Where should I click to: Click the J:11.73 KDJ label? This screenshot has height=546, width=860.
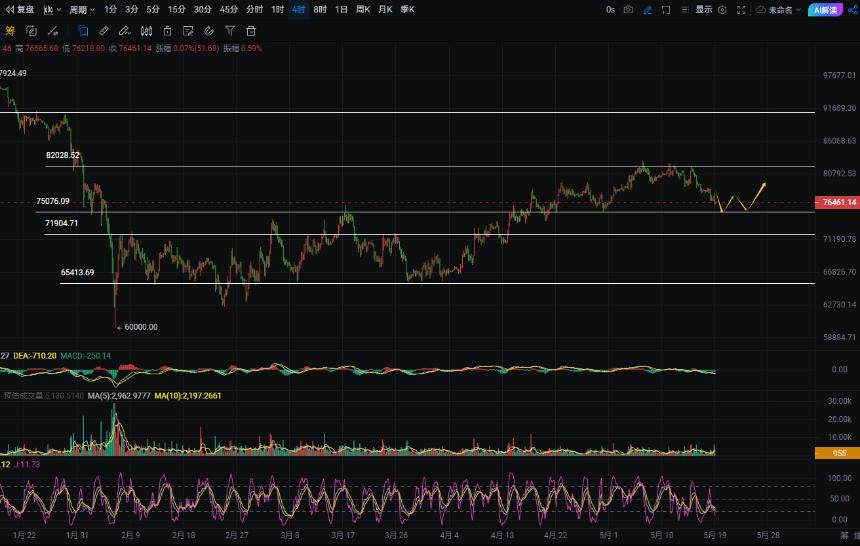(27, 464)
